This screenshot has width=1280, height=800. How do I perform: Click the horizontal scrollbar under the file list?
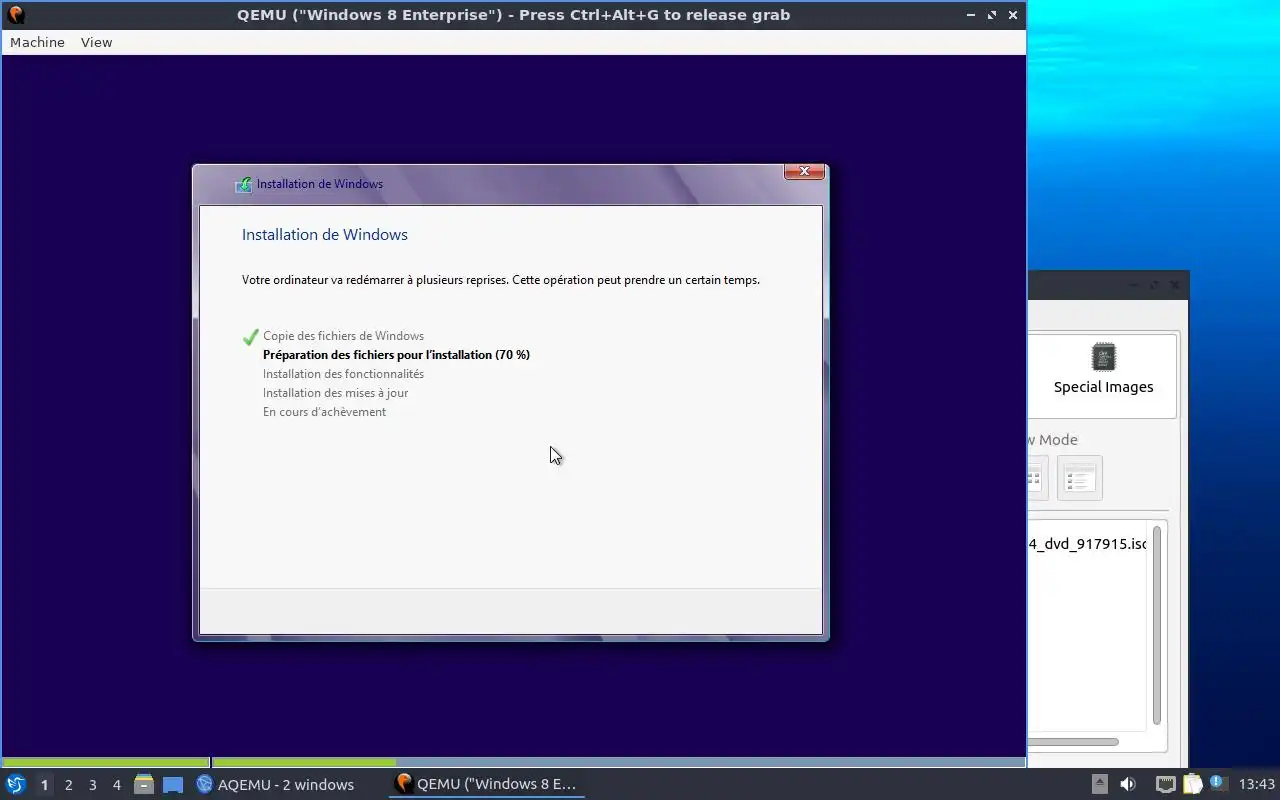[1072, 742]
